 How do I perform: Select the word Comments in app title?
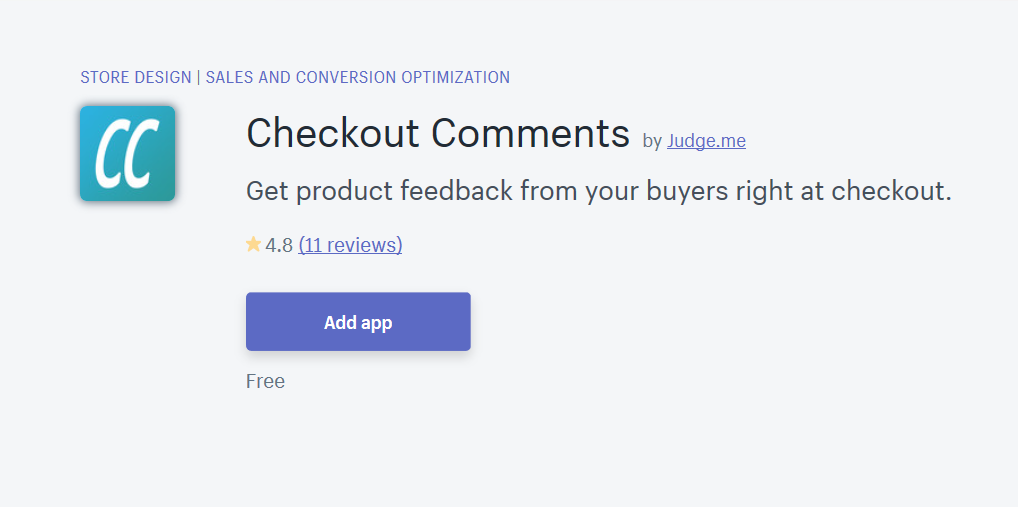530,133
